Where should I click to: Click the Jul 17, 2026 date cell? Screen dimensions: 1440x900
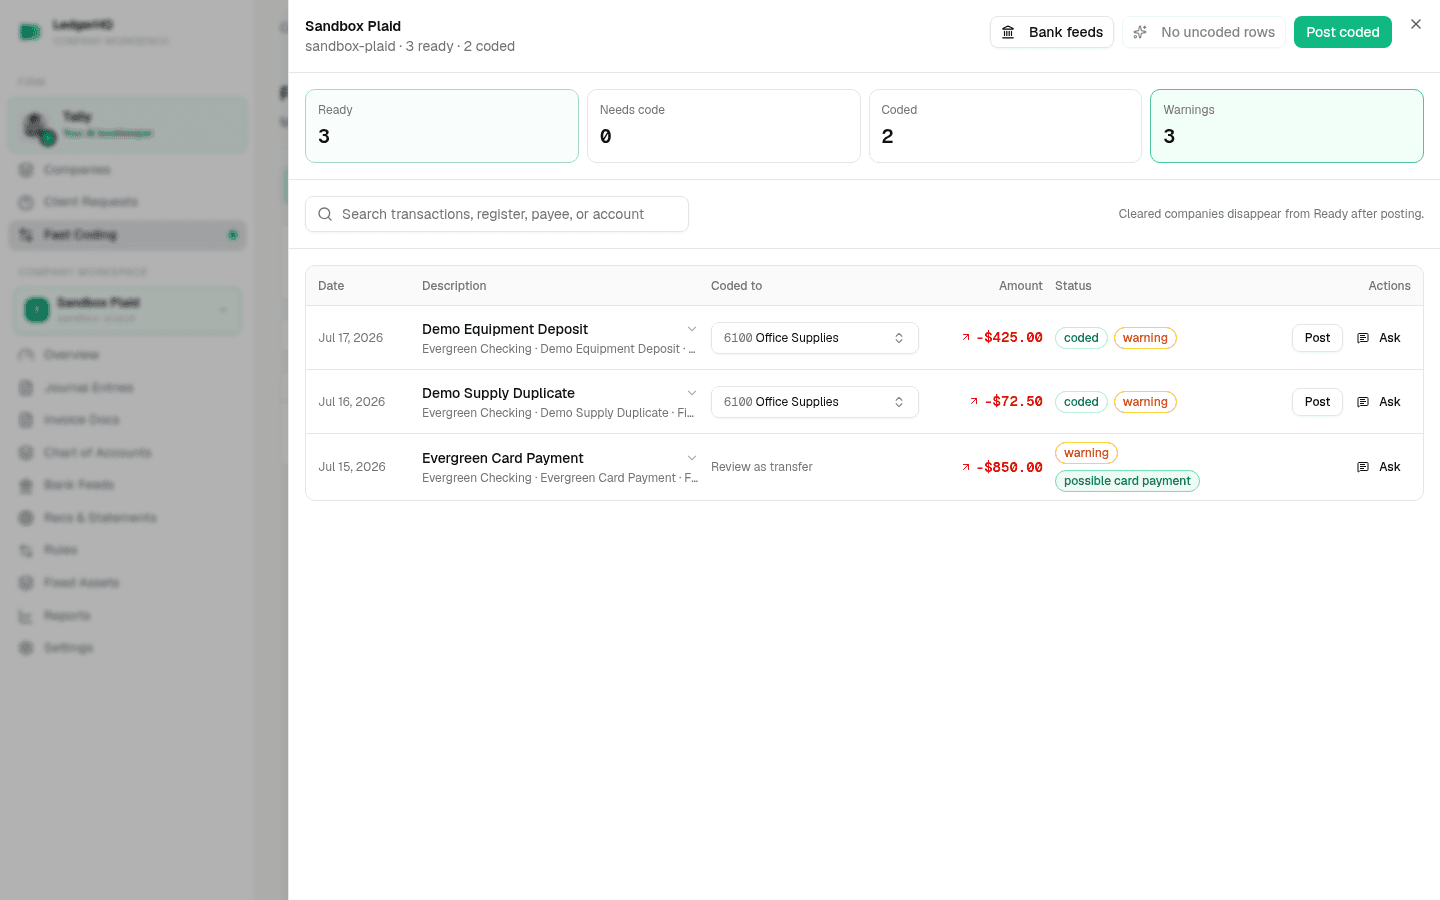pos(351,338)
